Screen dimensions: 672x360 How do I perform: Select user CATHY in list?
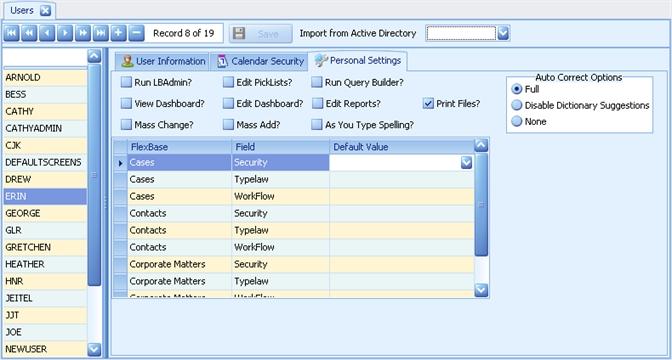pyautogui.click(x=45, y=111)
